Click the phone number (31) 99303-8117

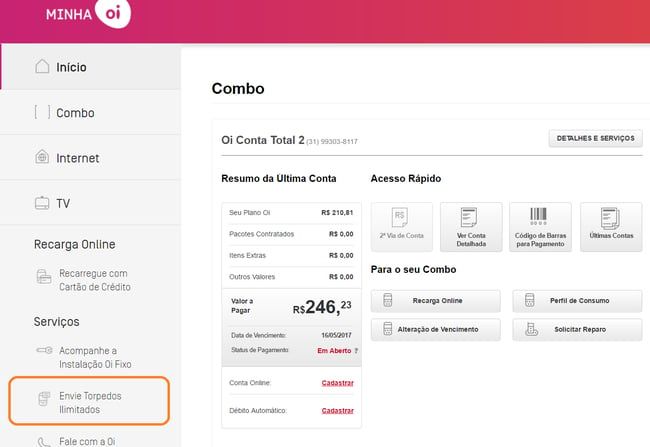[332, 142]
